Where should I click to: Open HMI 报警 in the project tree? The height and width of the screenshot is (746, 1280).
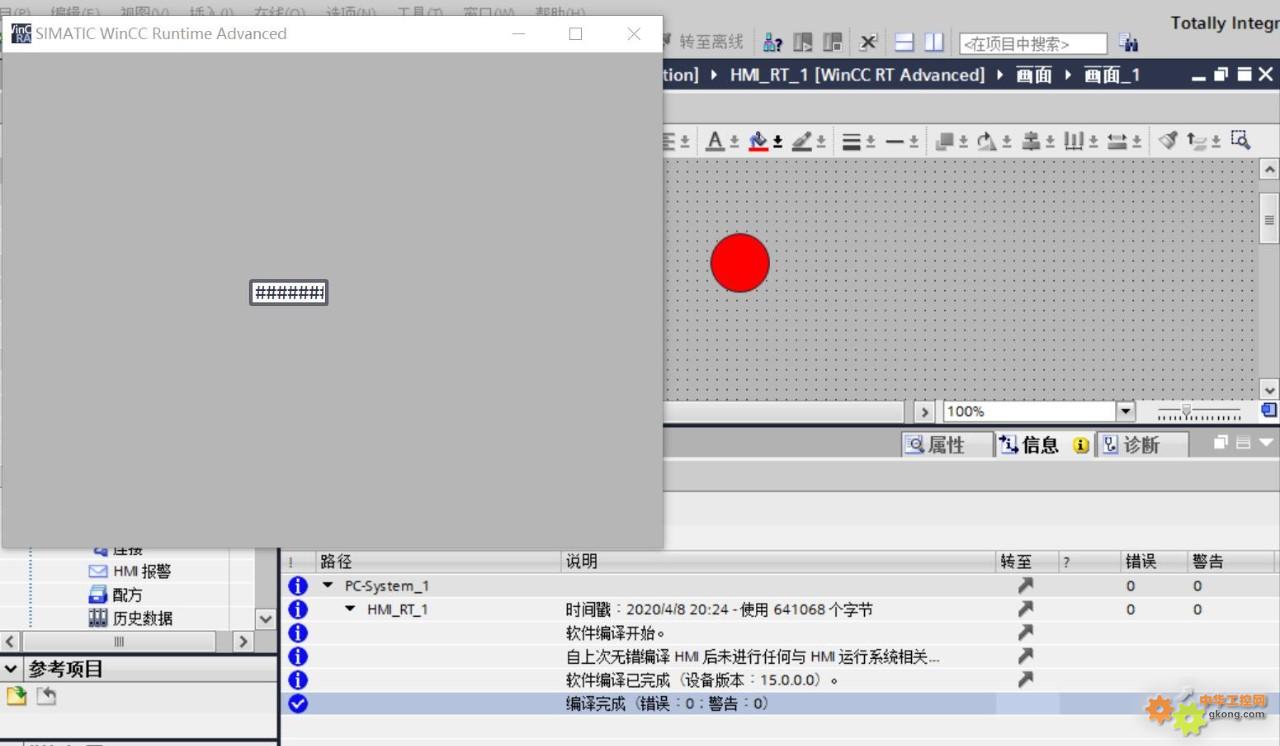(130, 571)
